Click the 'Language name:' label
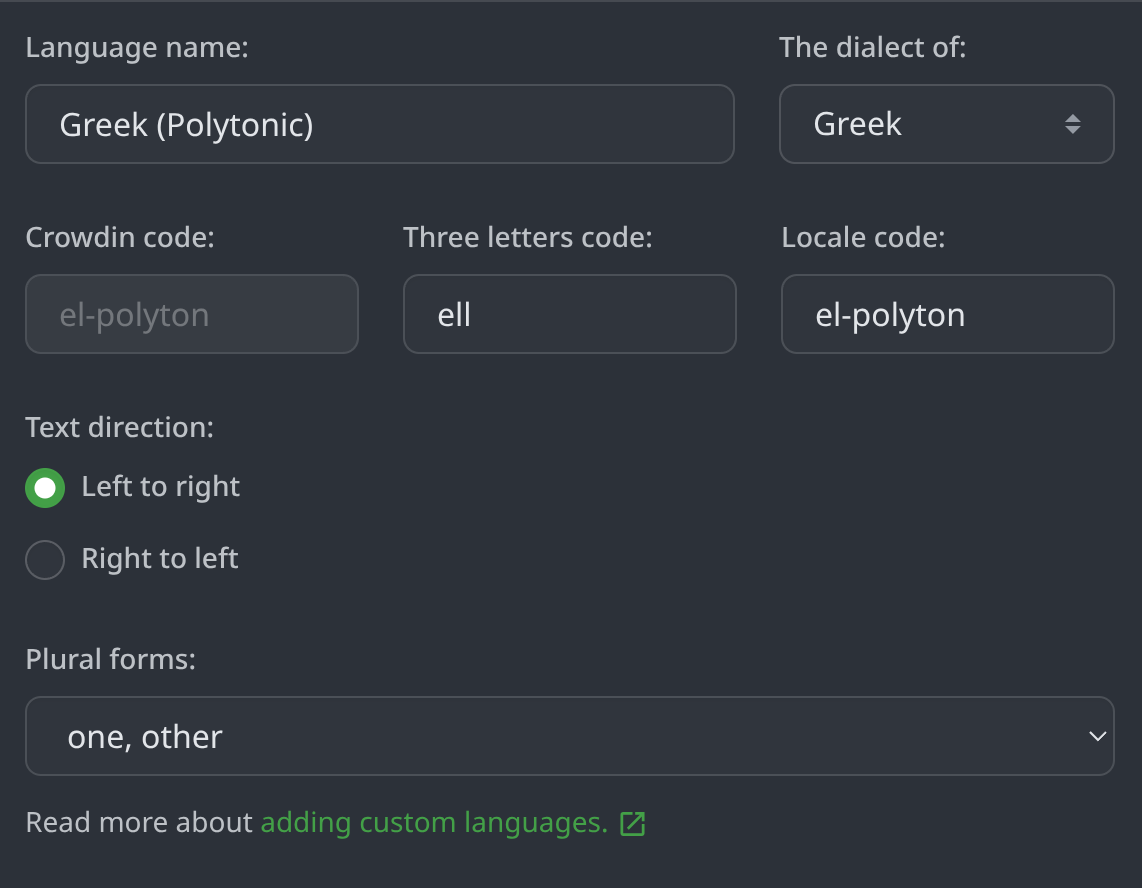The width and height of the screenshot is (1142, 888). click(137, 47)
